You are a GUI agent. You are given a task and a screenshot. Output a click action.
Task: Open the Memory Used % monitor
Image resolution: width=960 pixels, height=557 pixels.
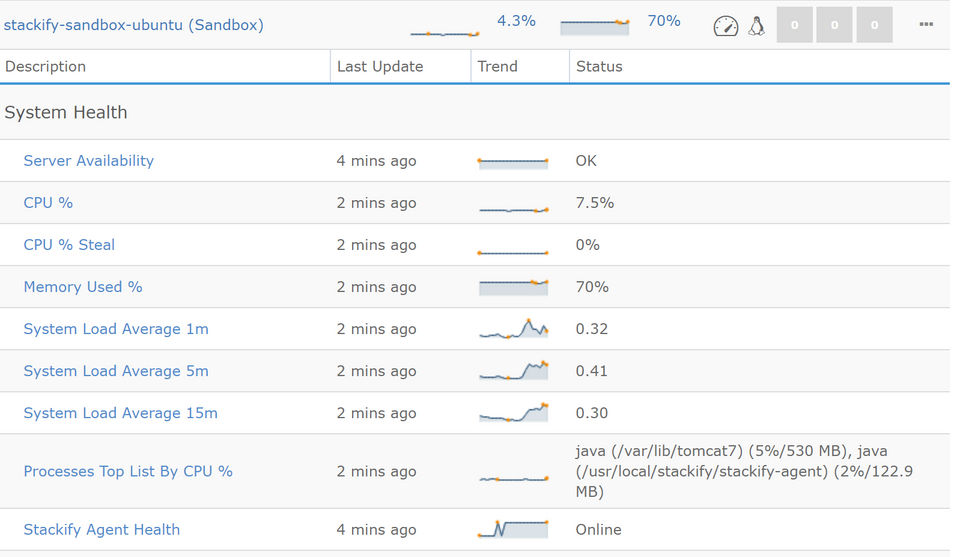pos(83,287)
